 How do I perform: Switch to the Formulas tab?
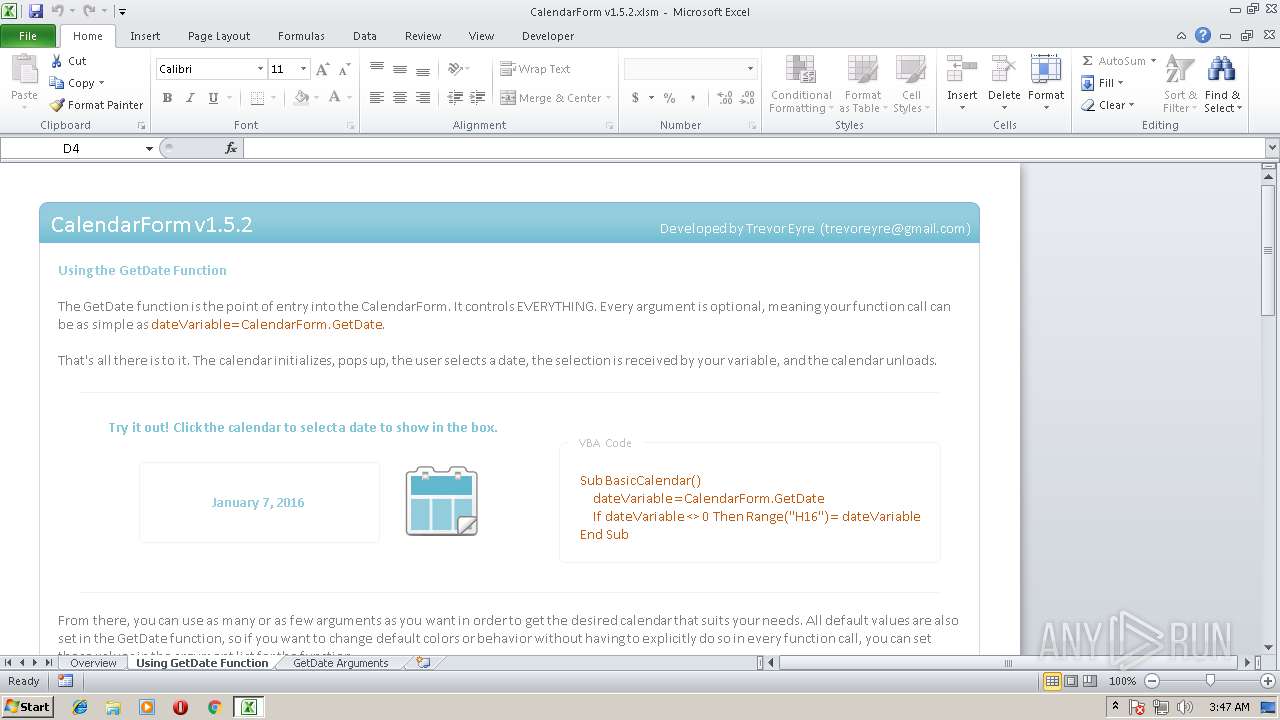(301, 36)
